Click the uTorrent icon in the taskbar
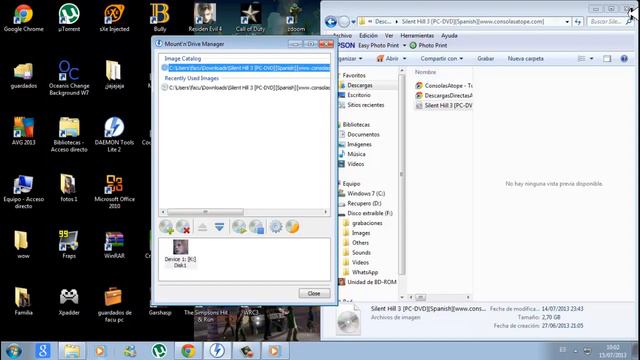 (x=159, y=351)
